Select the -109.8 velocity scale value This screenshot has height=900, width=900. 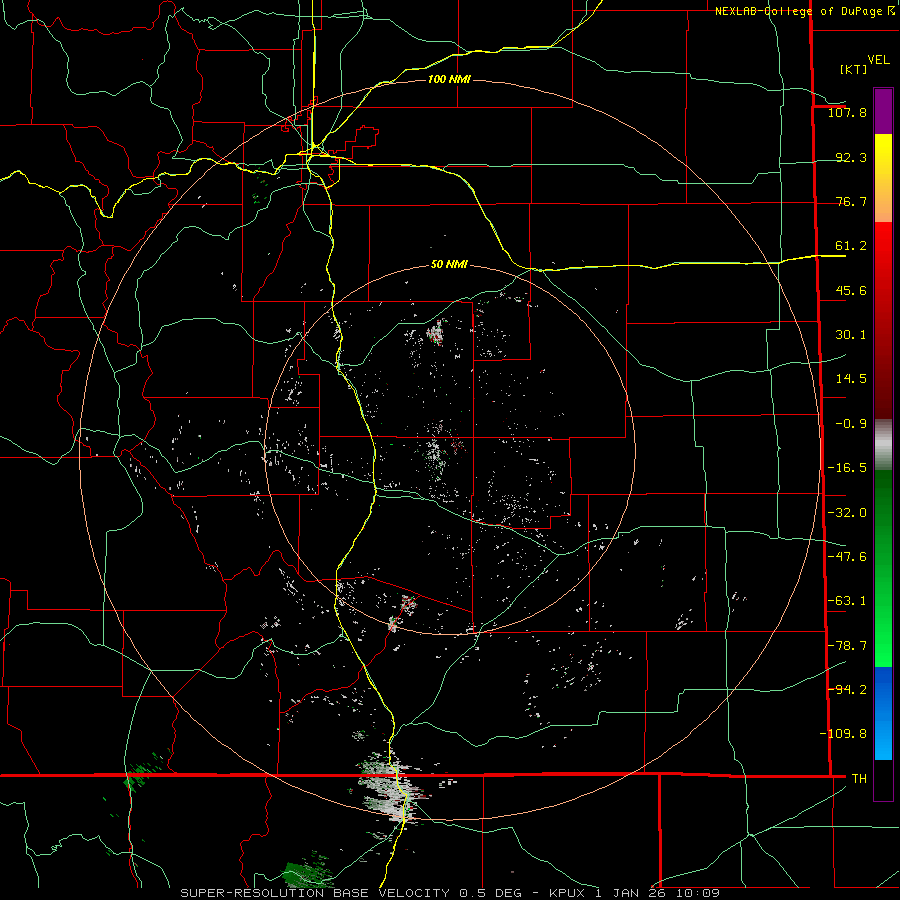click(843, 734)
